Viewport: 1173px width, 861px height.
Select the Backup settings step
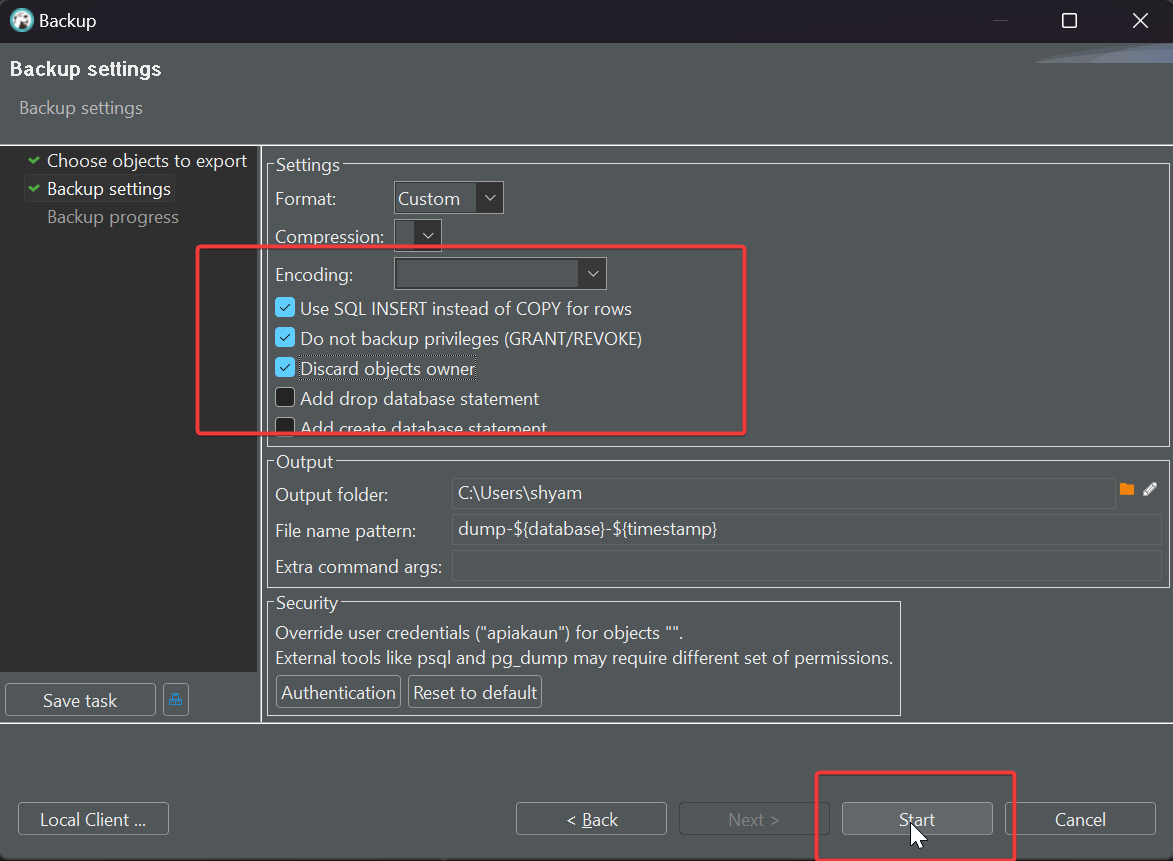pyautogui.click(x=108, y=189)
